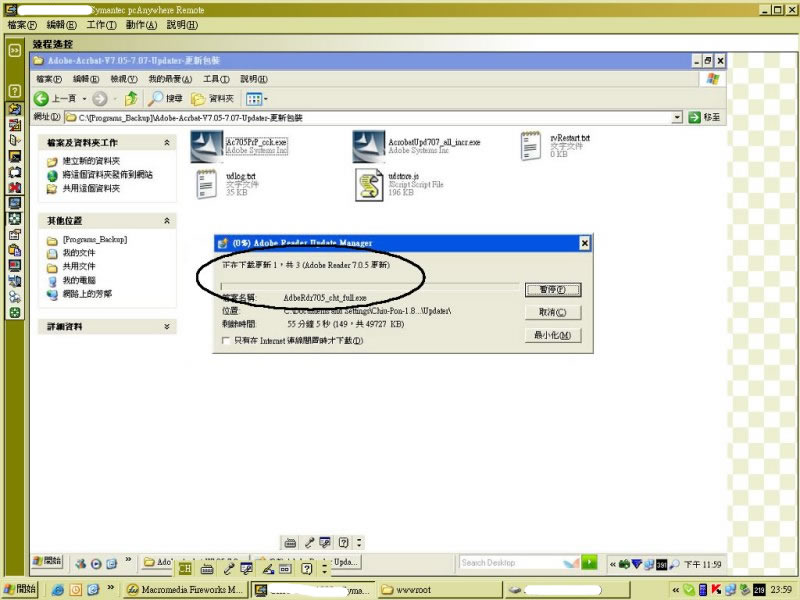The height and width of the screenshot is (600, 800).
Task: Select the rvRestart.txt file icon
Action: [x=531, y=146]
